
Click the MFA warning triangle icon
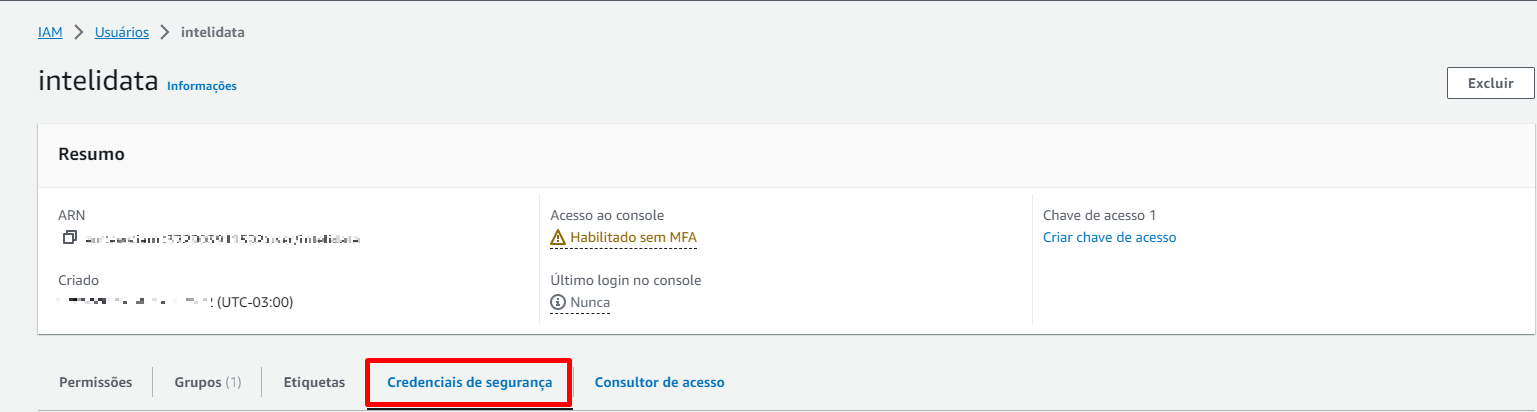point(558,238)
